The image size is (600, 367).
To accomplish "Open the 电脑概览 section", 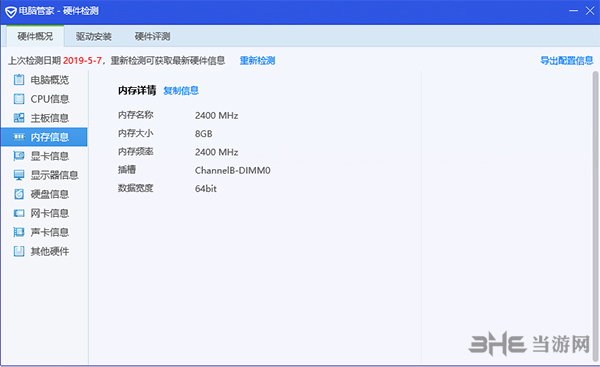I will 44,80.
